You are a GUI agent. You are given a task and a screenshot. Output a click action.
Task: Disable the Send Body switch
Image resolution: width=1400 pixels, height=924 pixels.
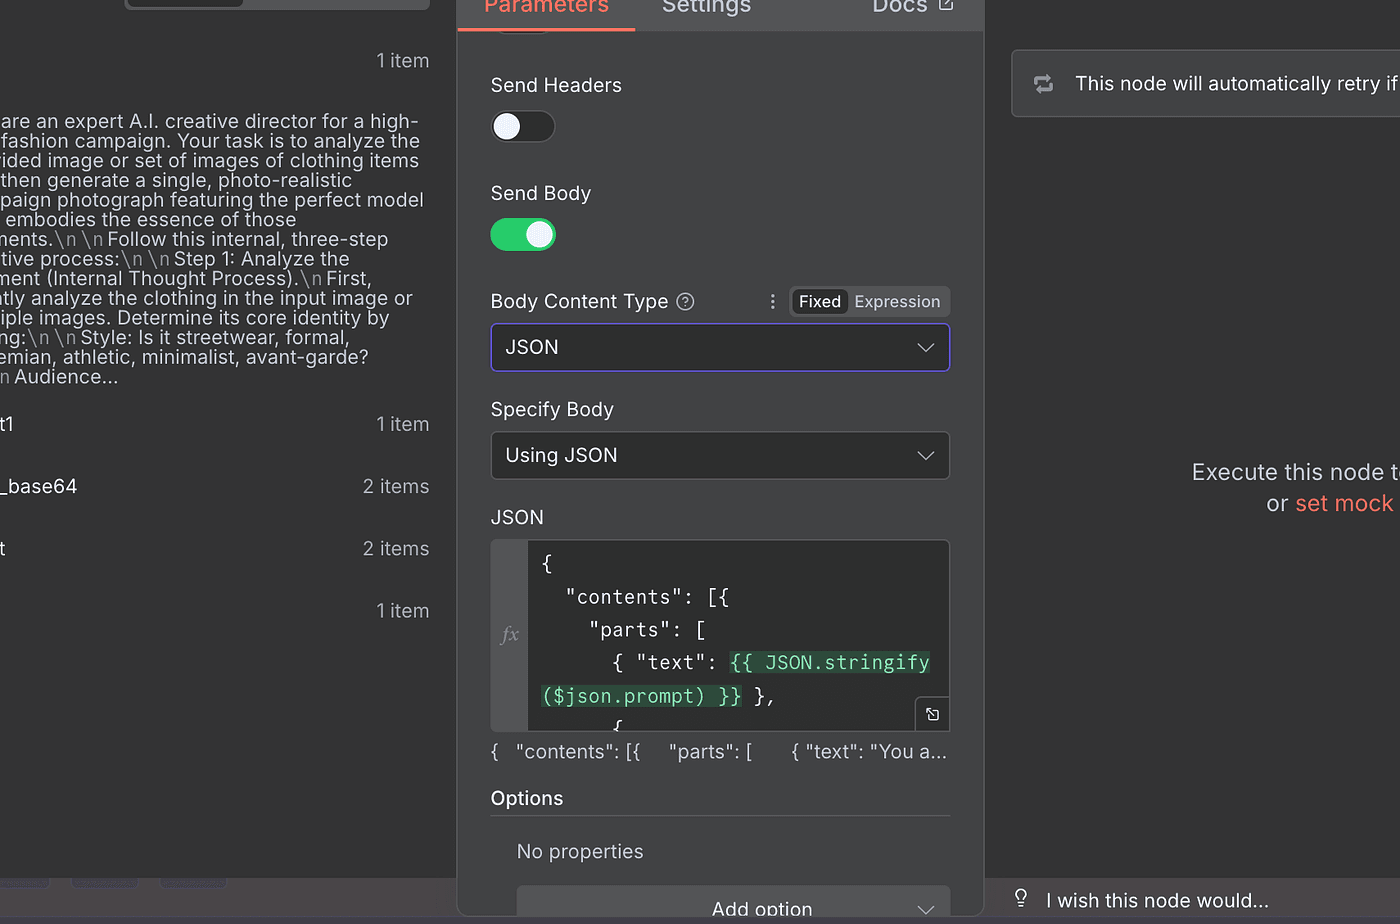pos(522,235)
